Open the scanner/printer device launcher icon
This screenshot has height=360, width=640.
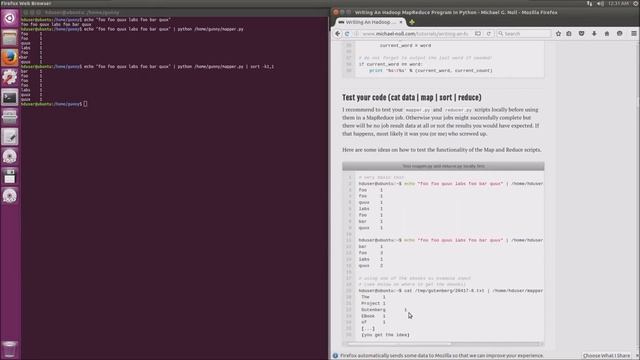(10, 117)
